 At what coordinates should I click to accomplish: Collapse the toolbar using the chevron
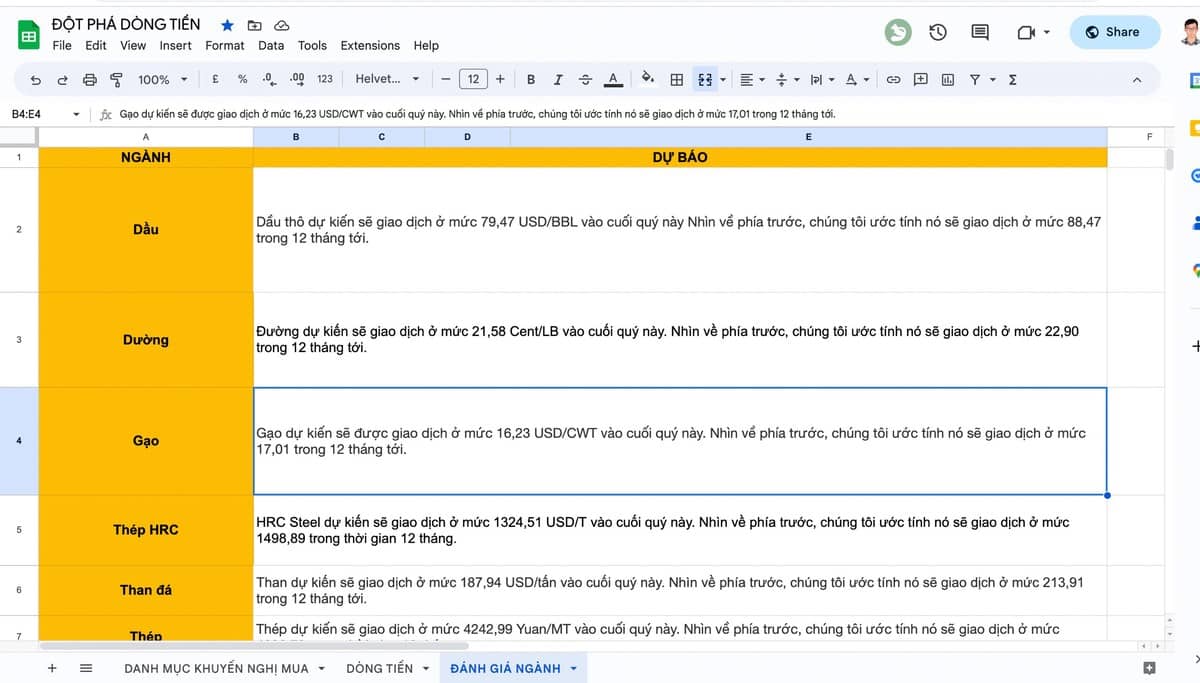pos(1137,78)
